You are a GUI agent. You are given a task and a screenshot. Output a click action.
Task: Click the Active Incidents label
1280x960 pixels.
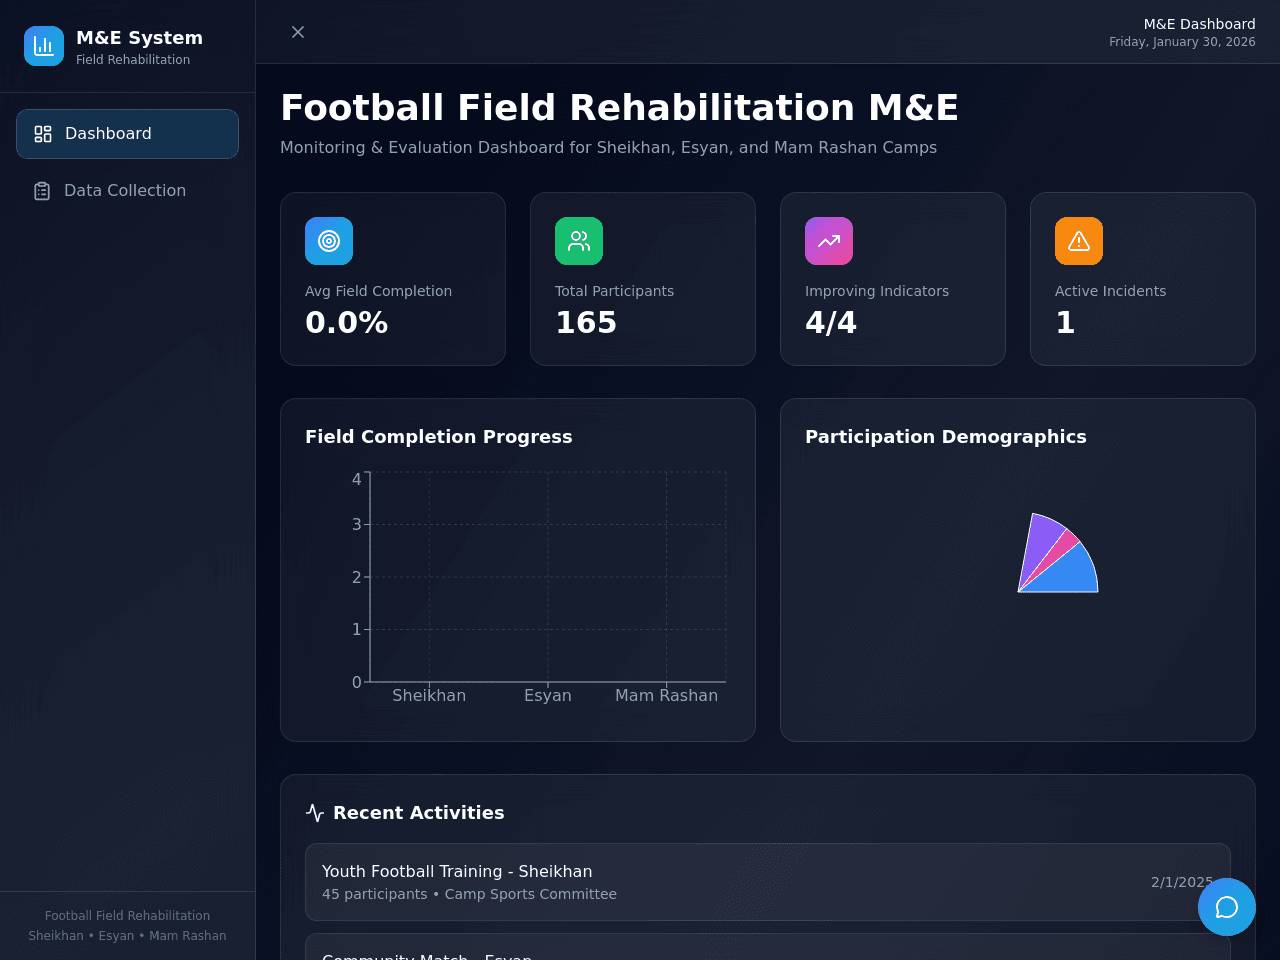[x=1110, y=291]
